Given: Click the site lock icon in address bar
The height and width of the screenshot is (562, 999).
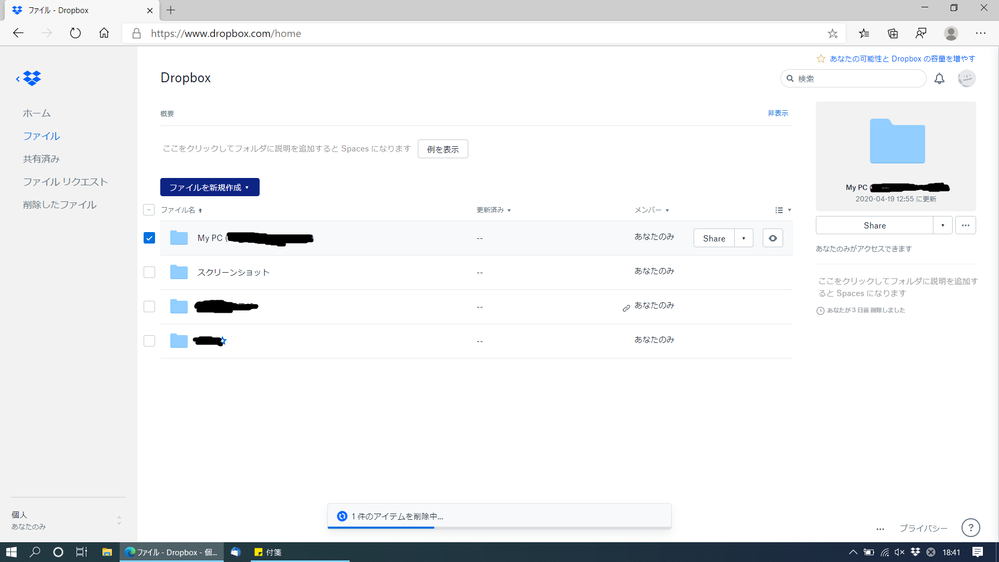Looking at the screenshot, I should click(x=136, y=33).
